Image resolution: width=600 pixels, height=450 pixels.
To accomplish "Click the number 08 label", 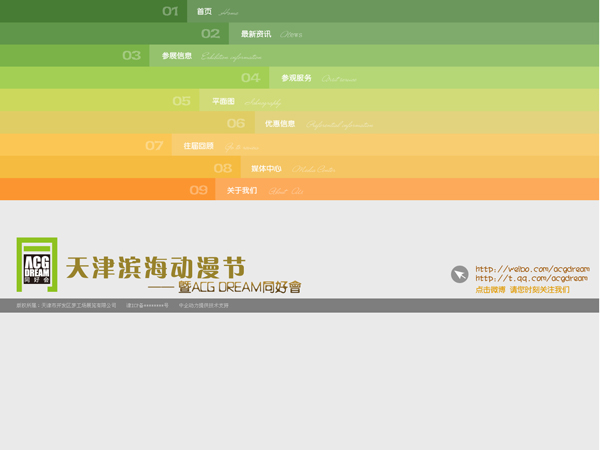I will pyautogui.click(x=223, y=168).
